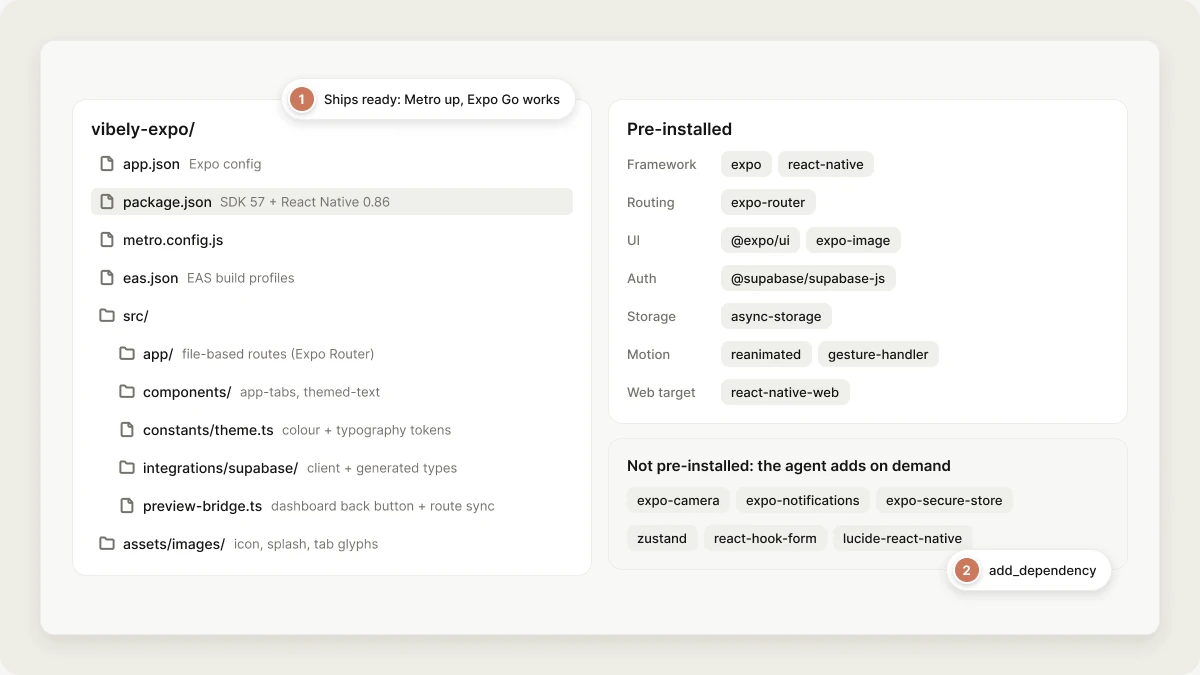Click the UI row label
Screen dimensions: 1200x675
pyautogui.click(x=633, y=240)
